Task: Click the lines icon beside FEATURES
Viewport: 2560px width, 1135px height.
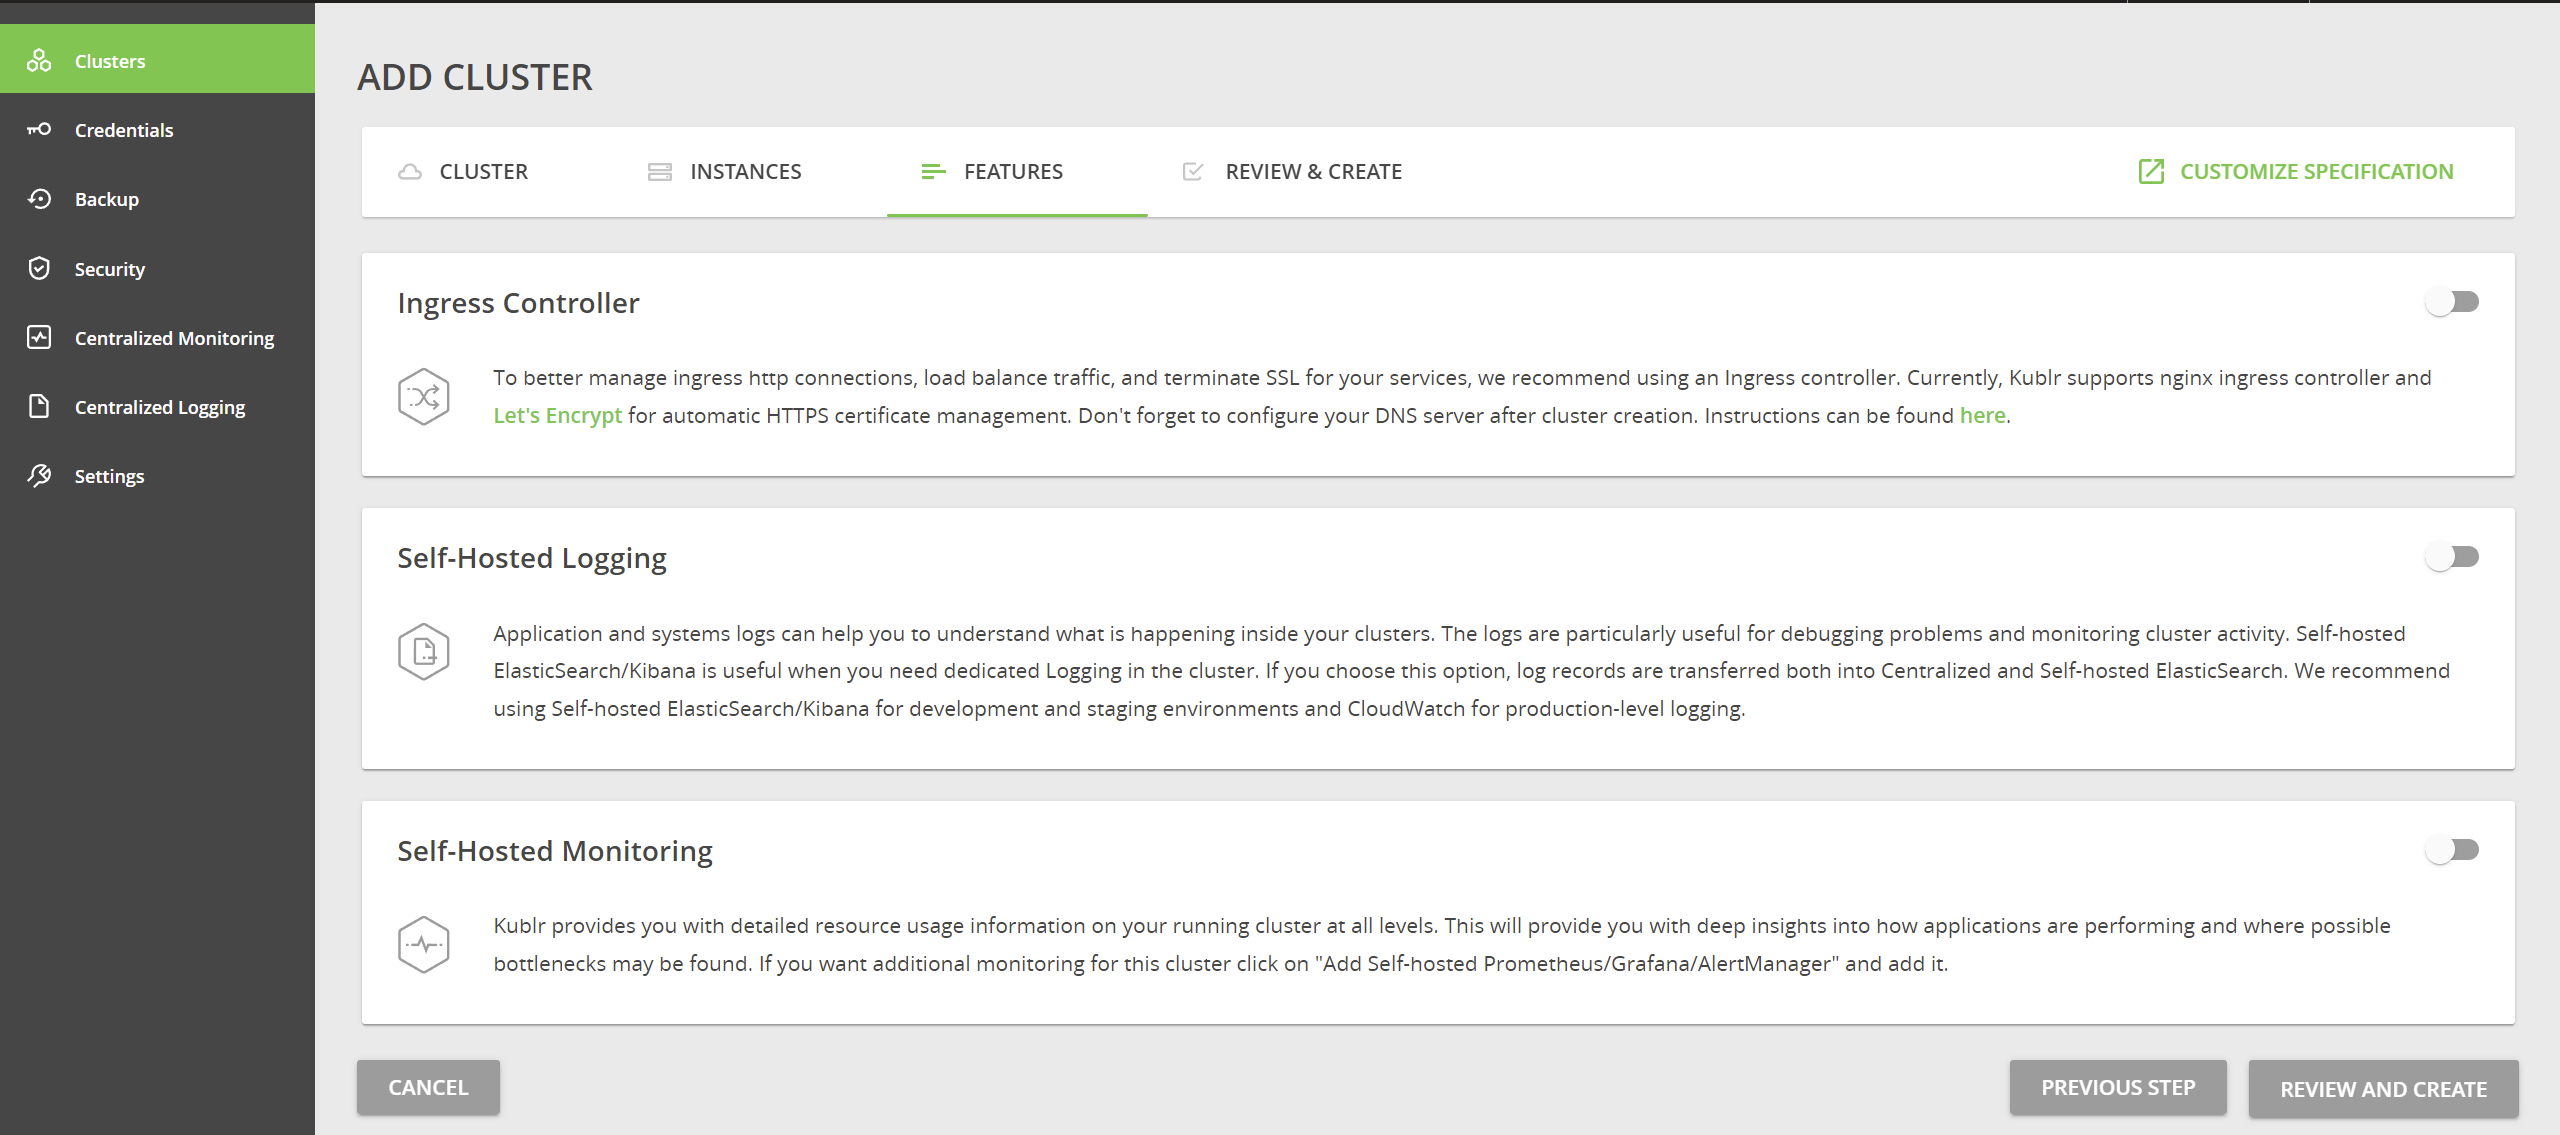Action: click(x=933, y=172)
